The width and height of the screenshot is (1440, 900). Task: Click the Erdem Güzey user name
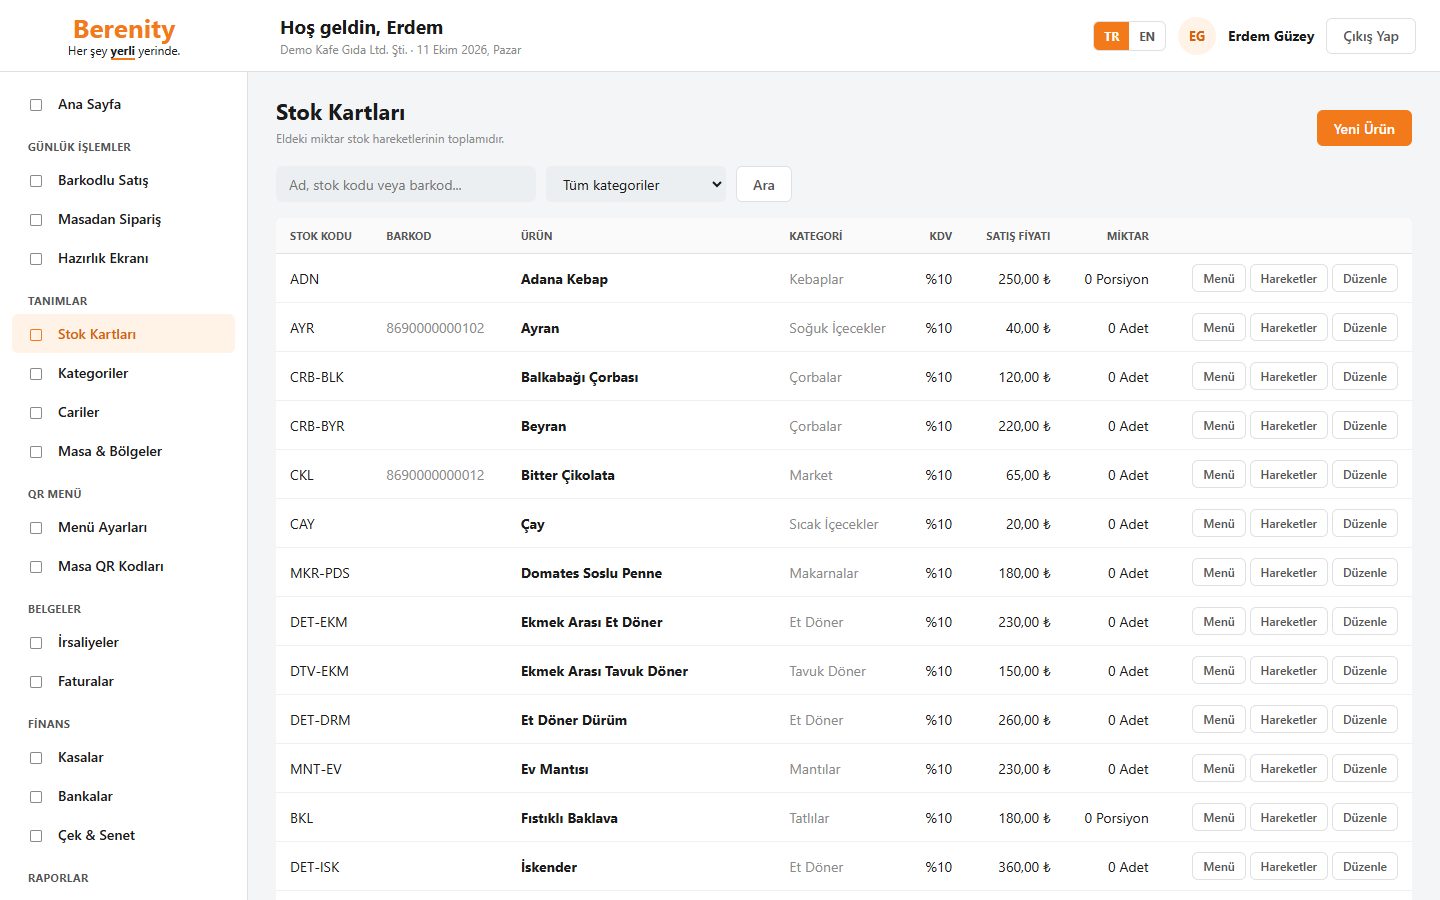1271,36
